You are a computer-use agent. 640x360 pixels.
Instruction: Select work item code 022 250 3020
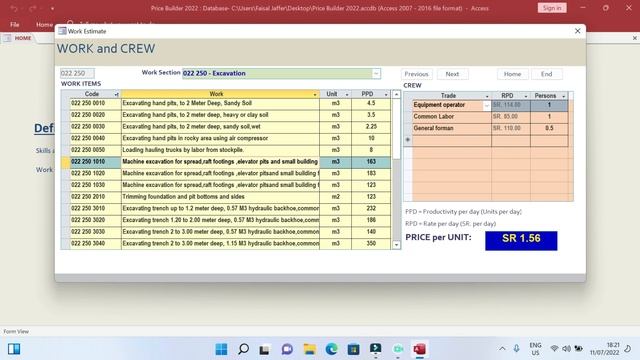point(95,220)
